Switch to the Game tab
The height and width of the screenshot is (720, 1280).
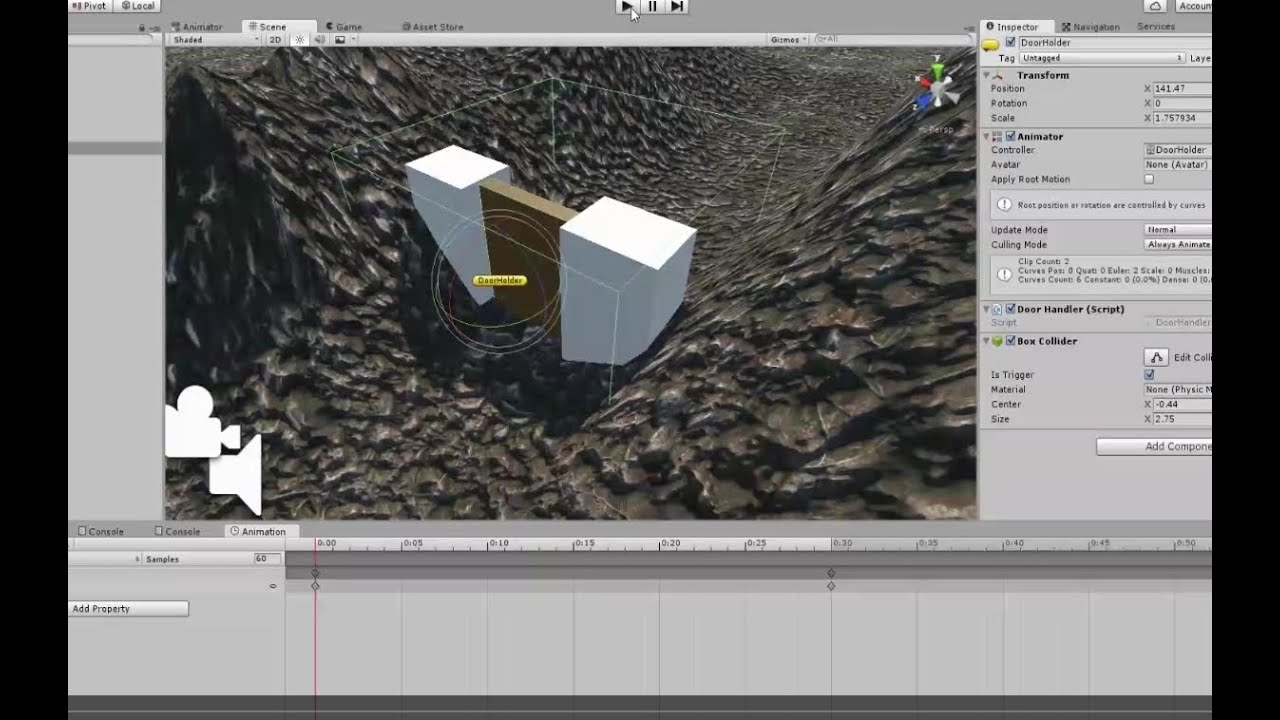tap(343, 27)
